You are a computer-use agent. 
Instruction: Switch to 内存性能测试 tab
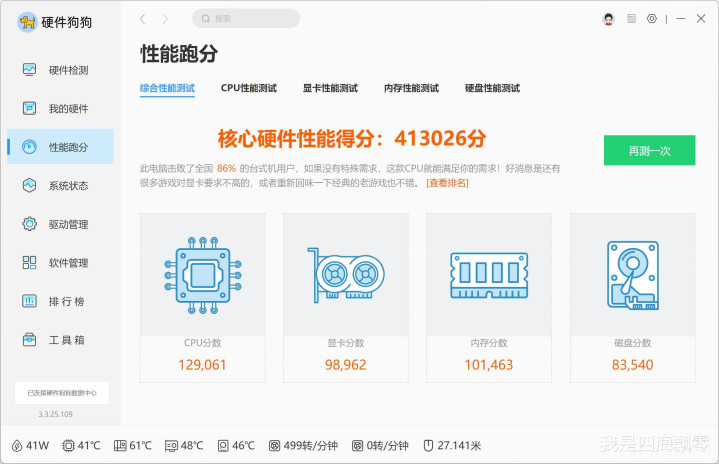click(411, 88)
